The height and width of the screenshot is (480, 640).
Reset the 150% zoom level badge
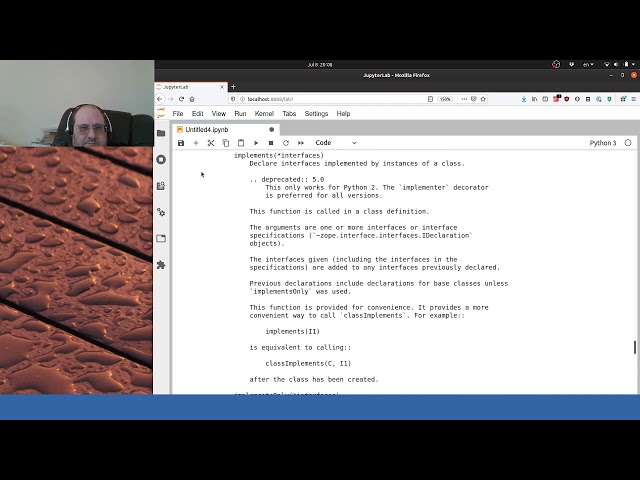[x=445, y=99]
